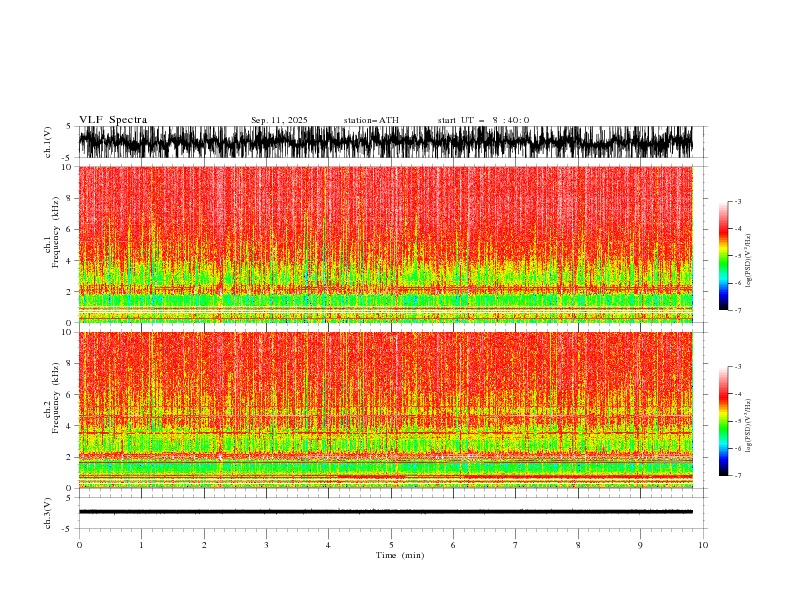Click the ch.3 flat waveform trace

click(x=385, y=512)
